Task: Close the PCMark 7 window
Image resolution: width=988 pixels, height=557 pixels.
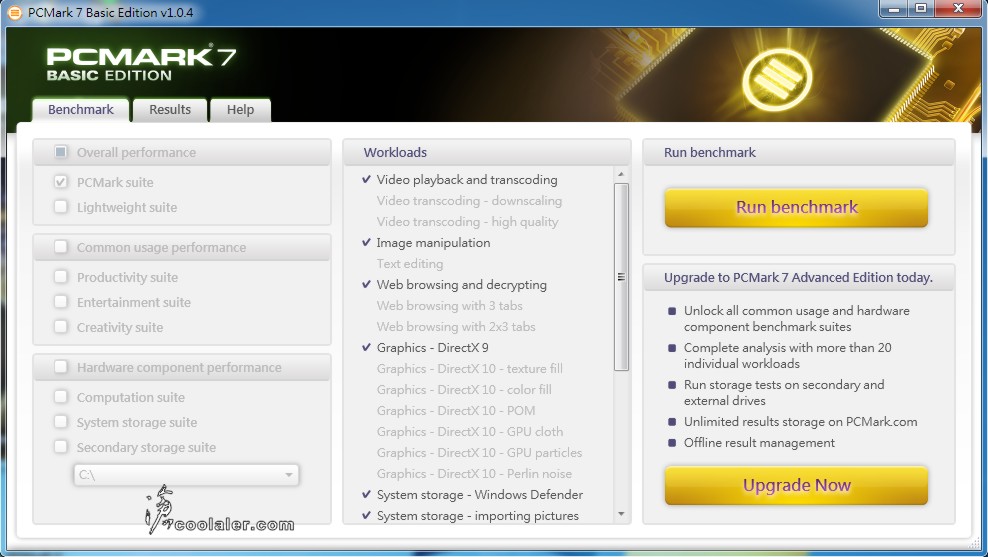Action: click(958, 8)
